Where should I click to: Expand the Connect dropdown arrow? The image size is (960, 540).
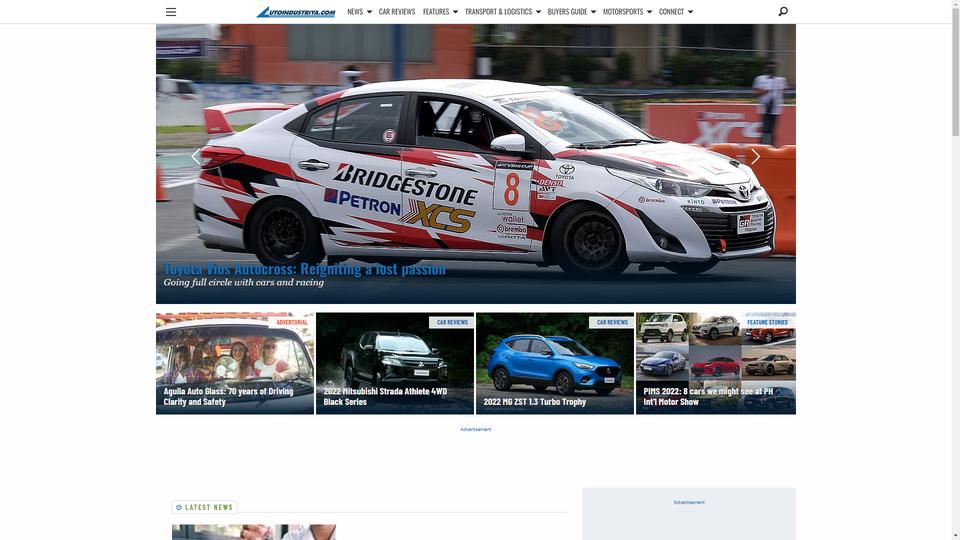click(x=690, y=12)
